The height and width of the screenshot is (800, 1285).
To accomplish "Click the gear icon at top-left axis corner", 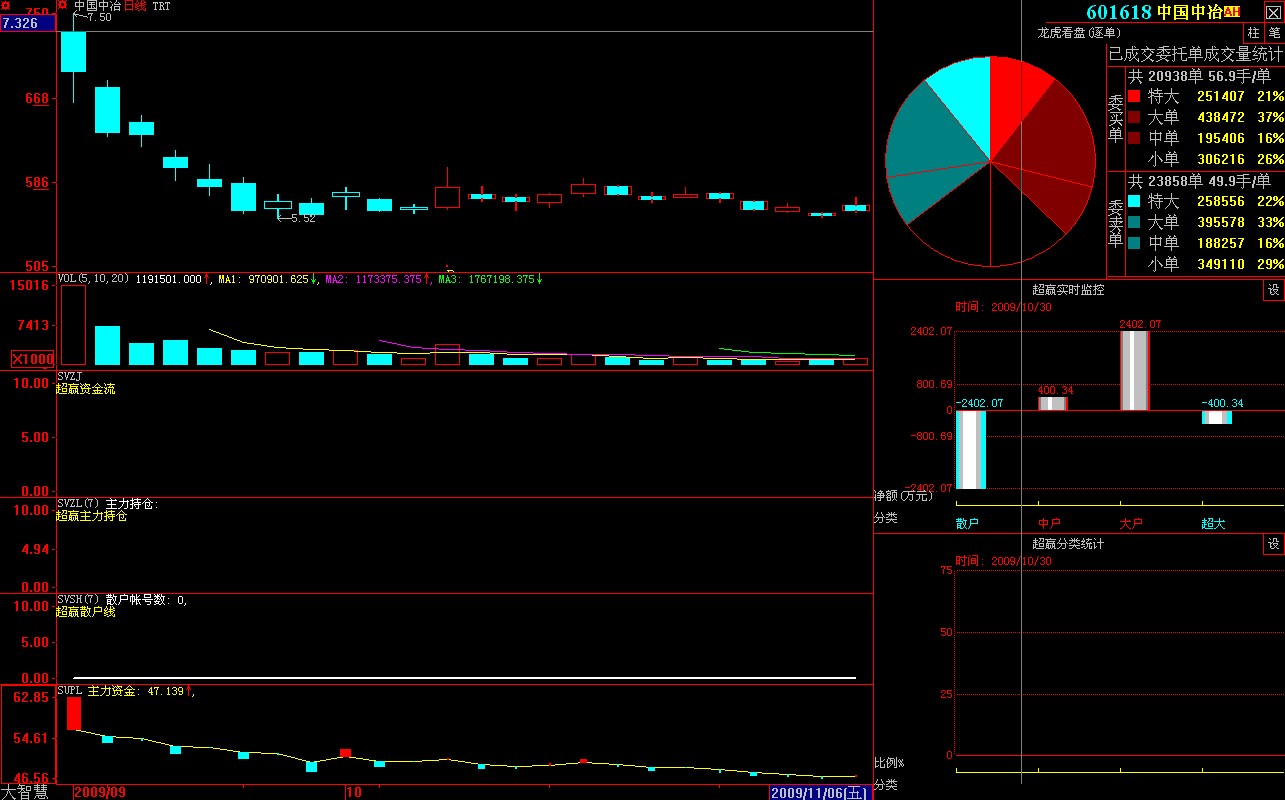I will point(6,6).
